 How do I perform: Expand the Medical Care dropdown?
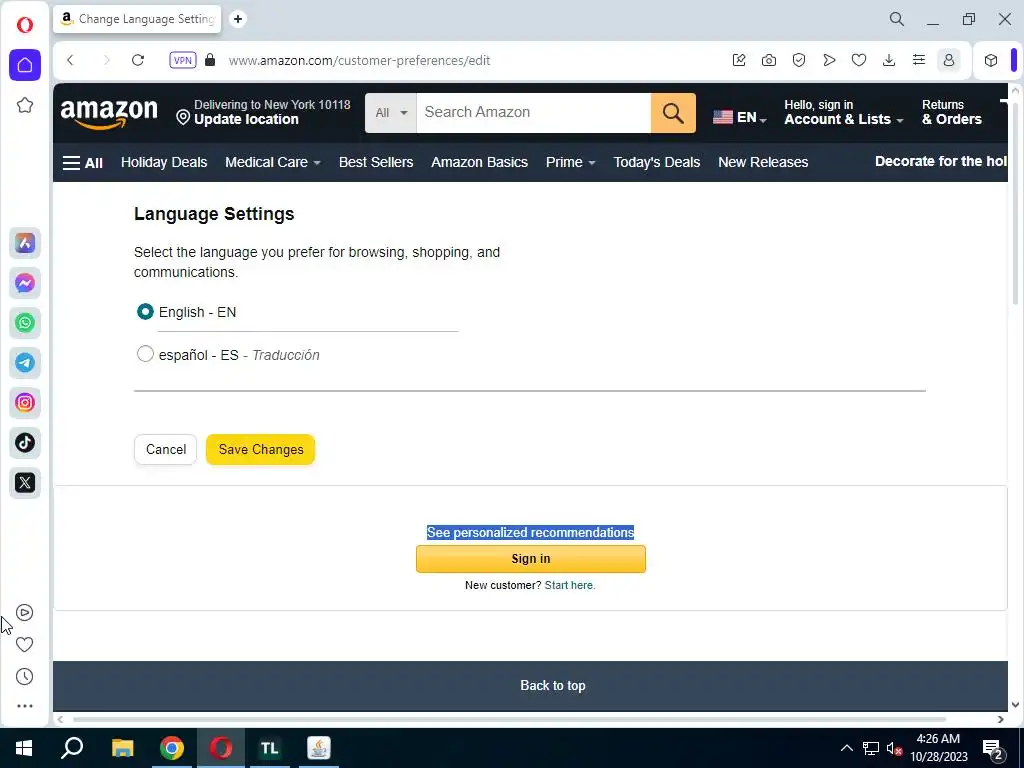point(272,162)
